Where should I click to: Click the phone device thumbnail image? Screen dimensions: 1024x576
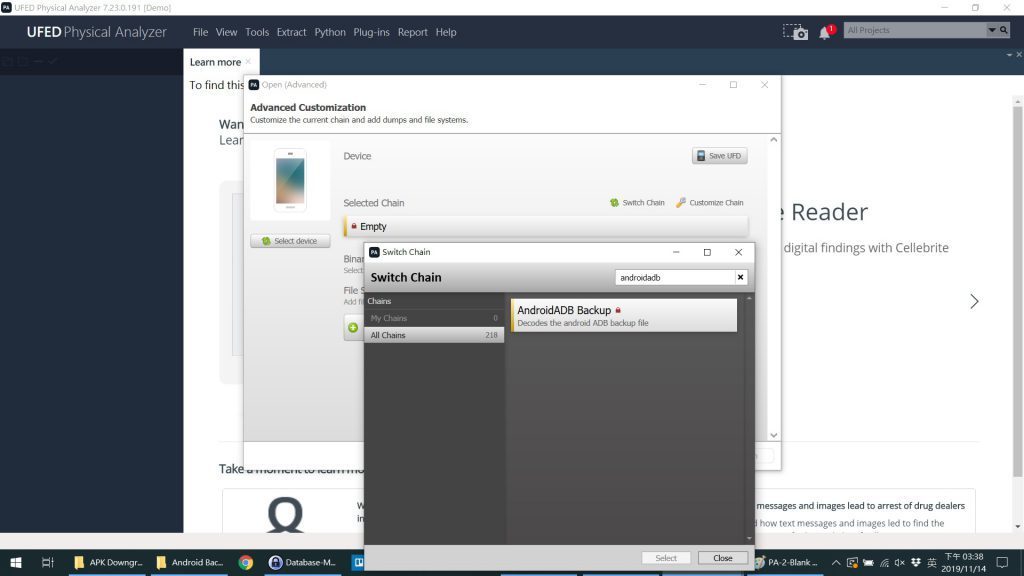[x=290, y=180]
